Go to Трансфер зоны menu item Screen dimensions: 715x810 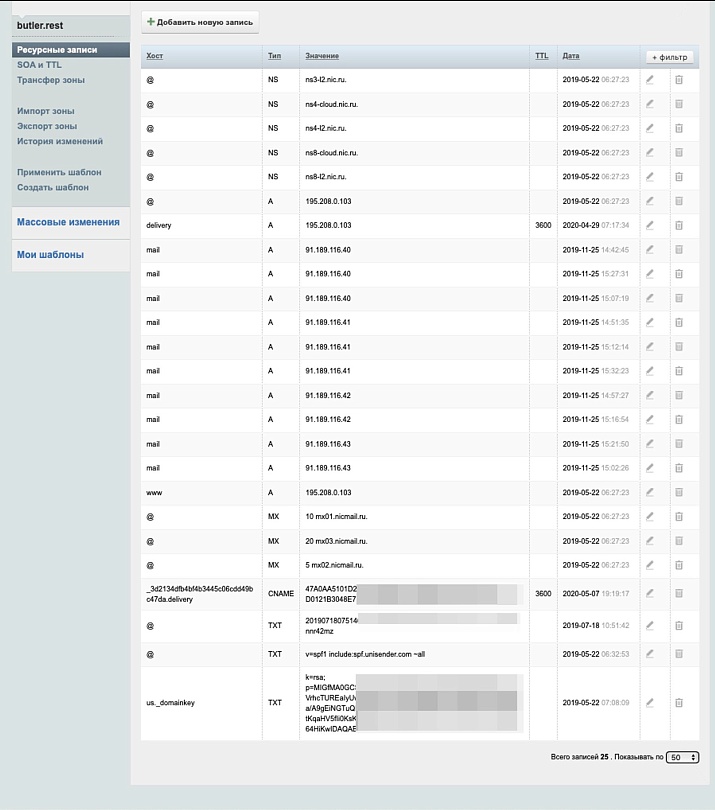point(51,80)
